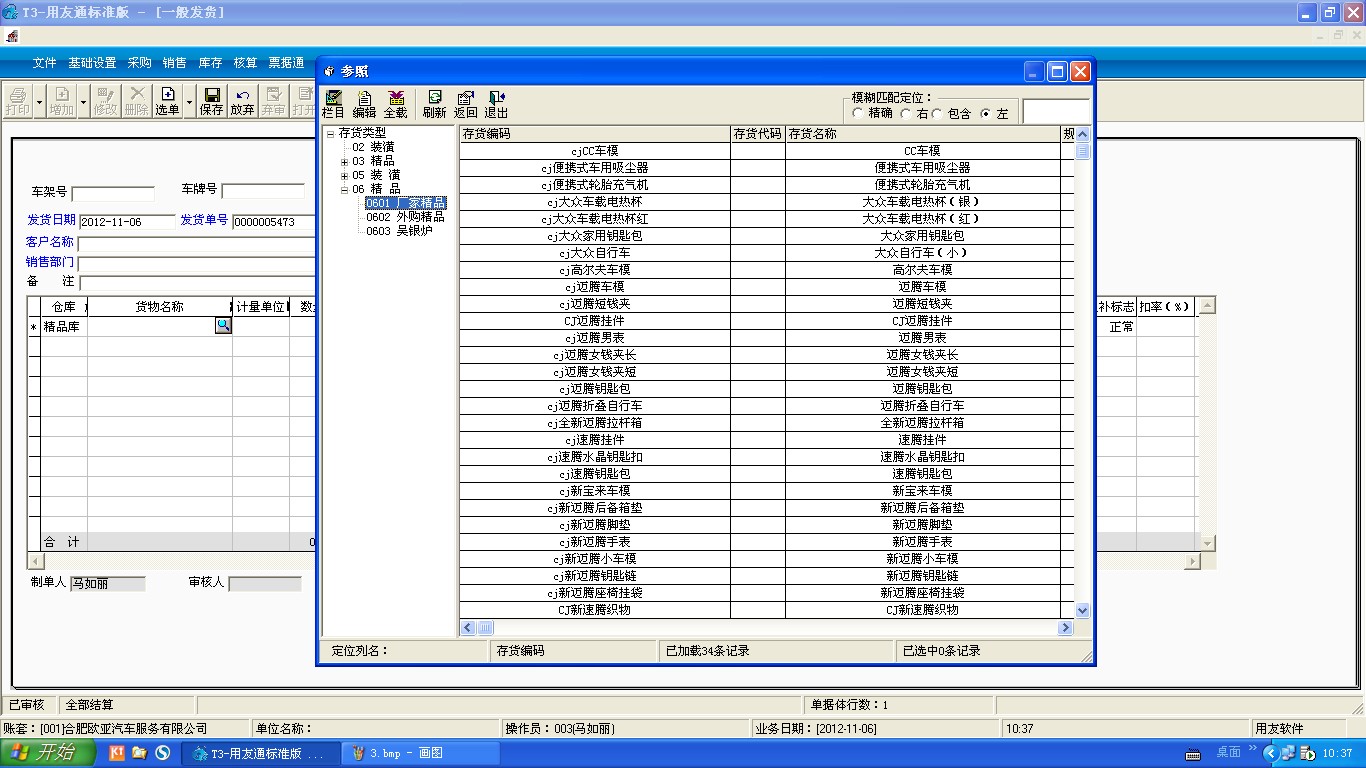Select the 精确 exact match radio button
This screenshot has width=1366, height=768.
(858, 114)
